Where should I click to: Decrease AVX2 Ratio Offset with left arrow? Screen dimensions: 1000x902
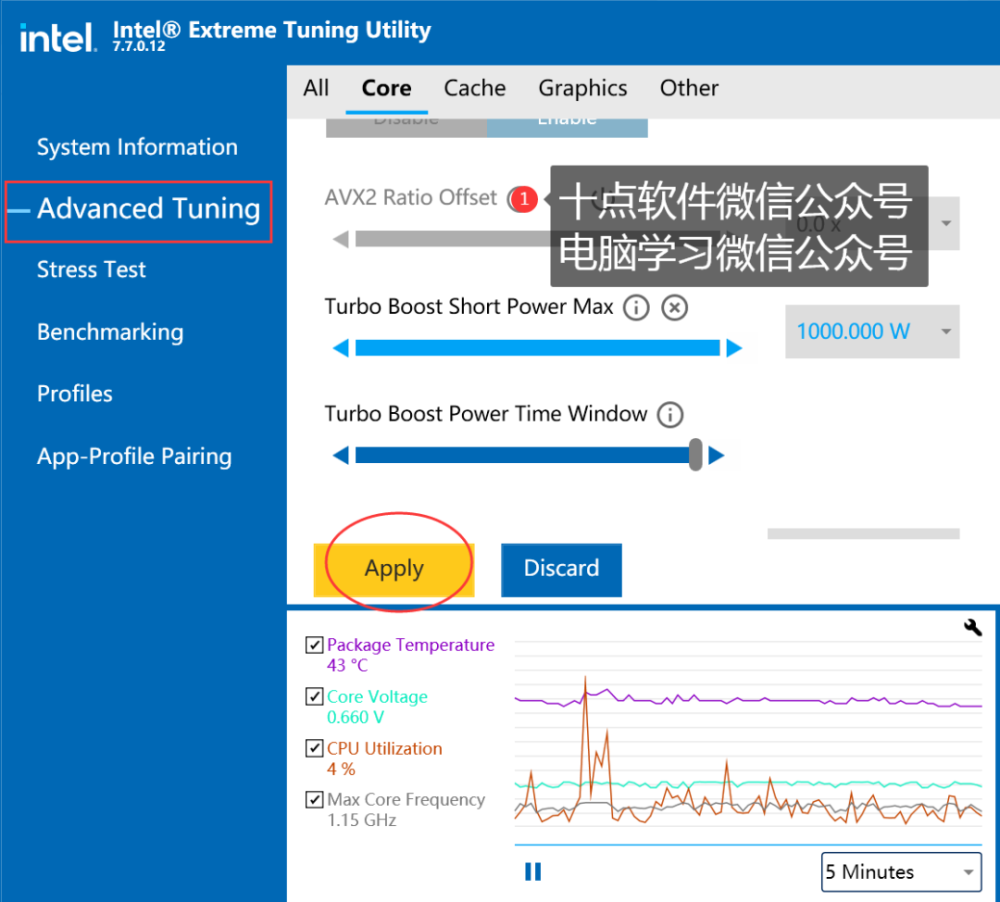point(341,239)
